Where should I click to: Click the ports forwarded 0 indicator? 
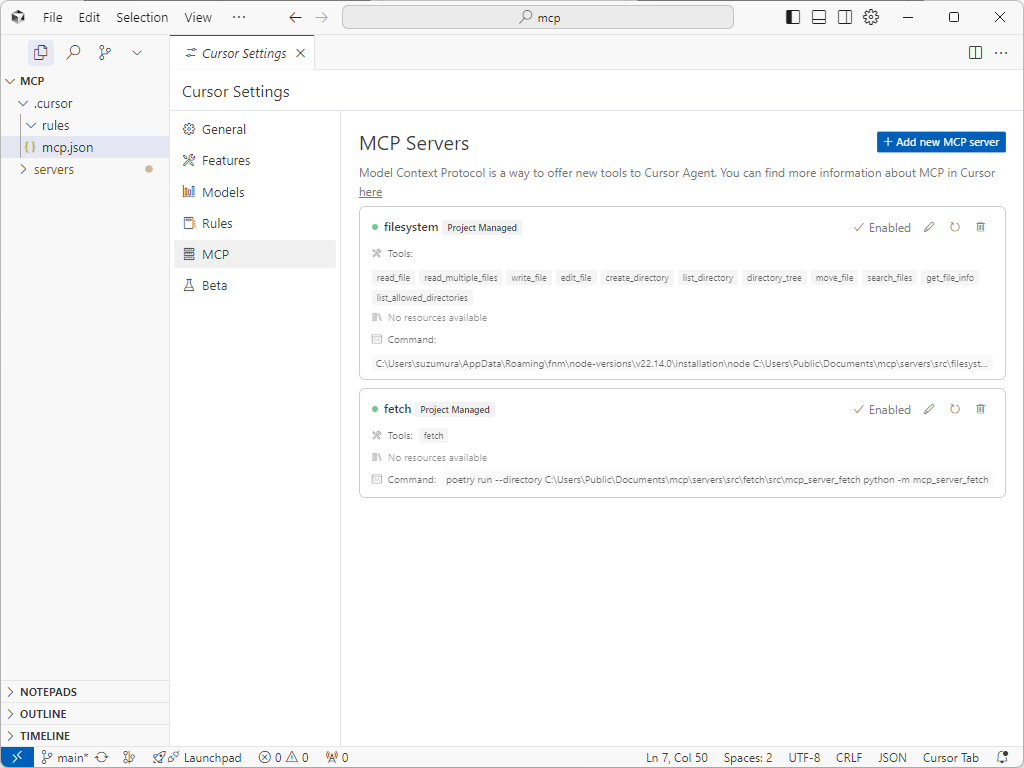click(337, 758)
